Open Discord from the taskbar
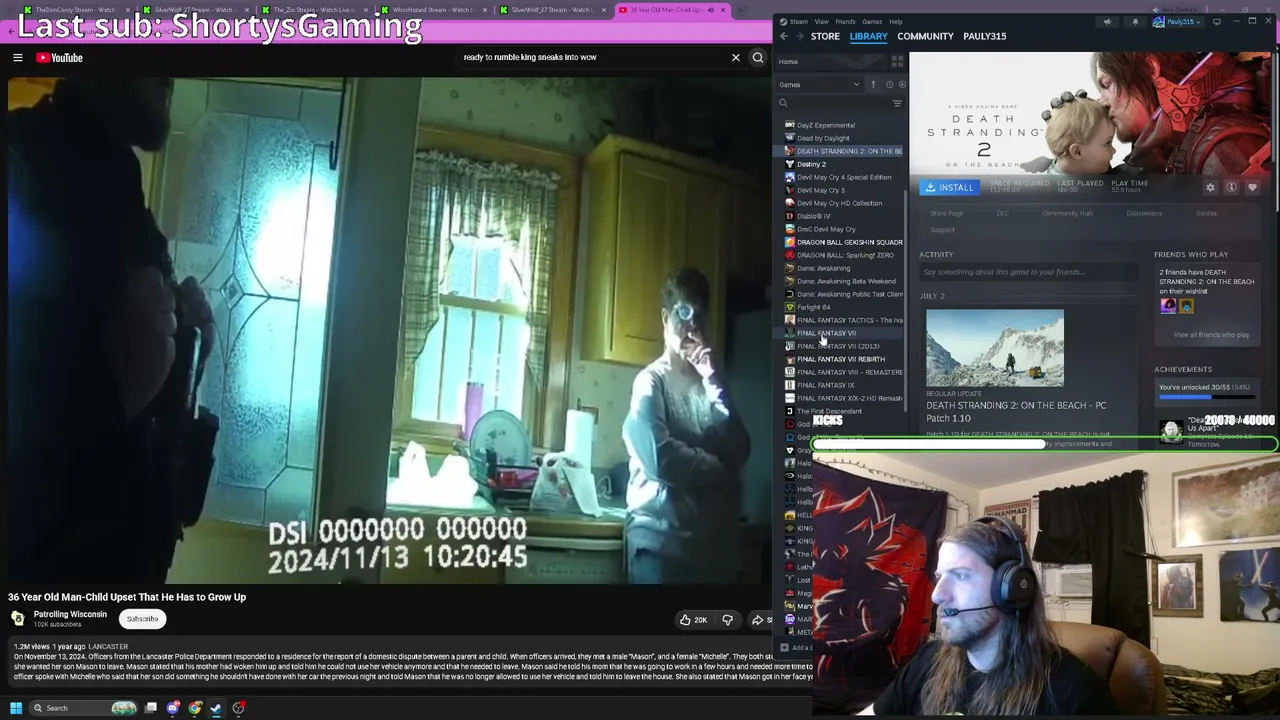The width and height of the screenshot is (1280, 720). pos(173,708)
